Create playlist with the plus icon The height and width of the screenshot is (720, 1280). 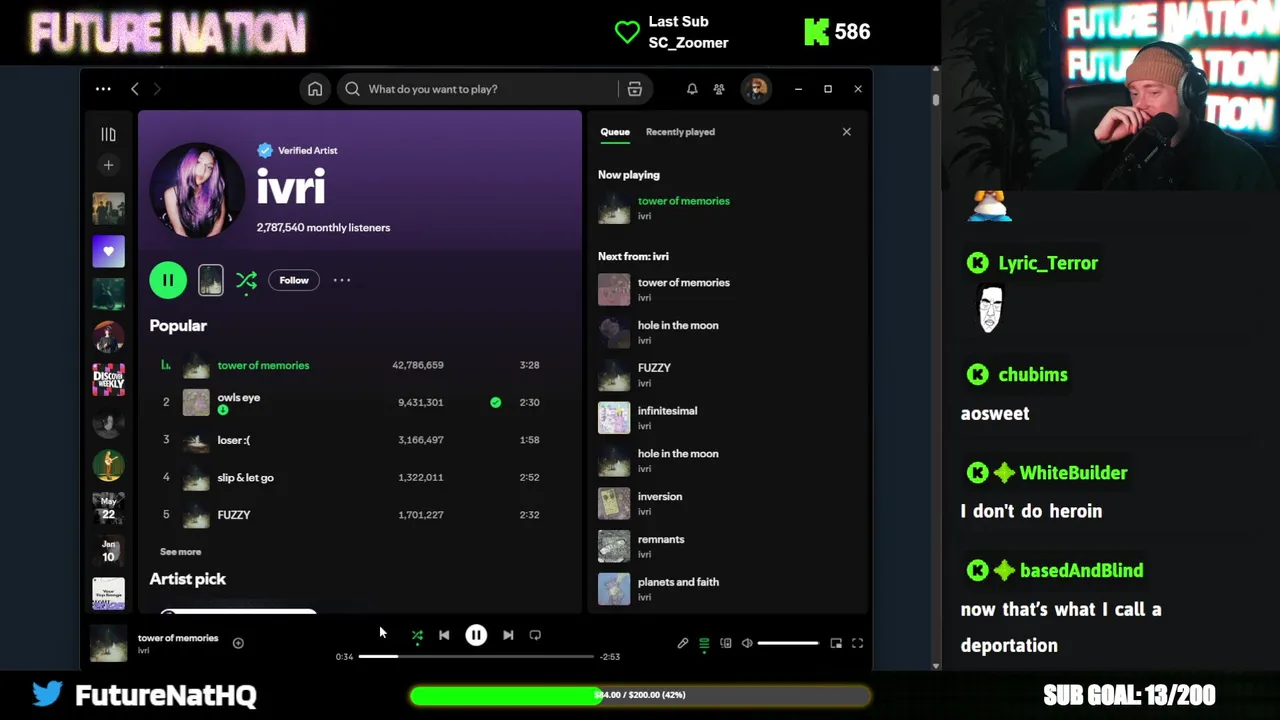click(x=108, y=165)
